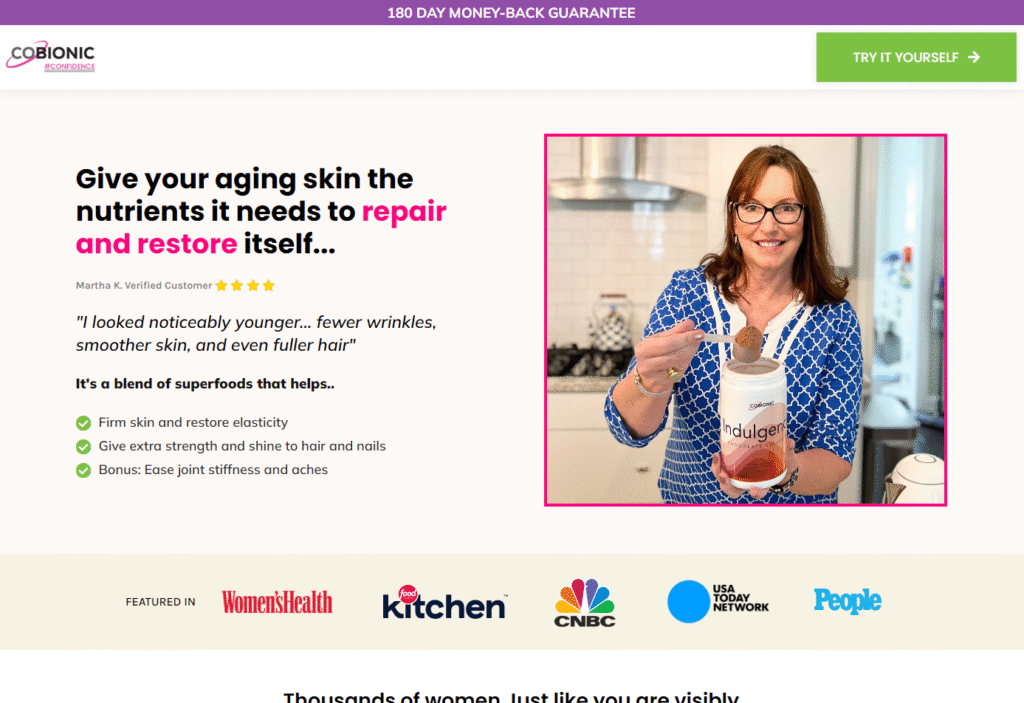1024x703 pixels.
Task: Click the arrow icon in Try It Yourself
Action: pos(974,57)
